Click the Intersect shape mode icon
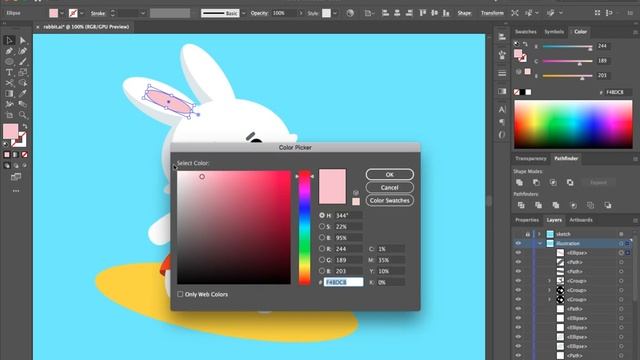Viewport: 640px width, 360px height. [x=553, y=182]
